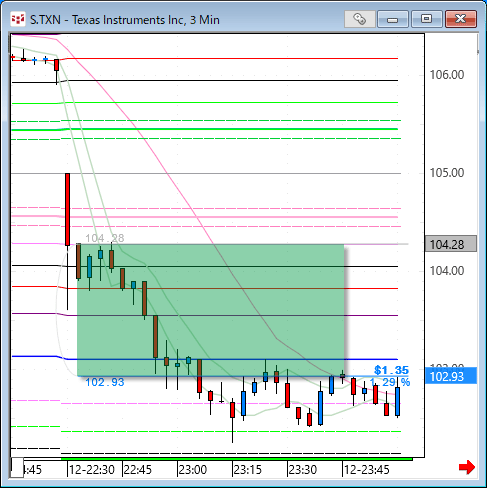
Task: Click the 23:15 time axis label
Action: pos(248,470)
